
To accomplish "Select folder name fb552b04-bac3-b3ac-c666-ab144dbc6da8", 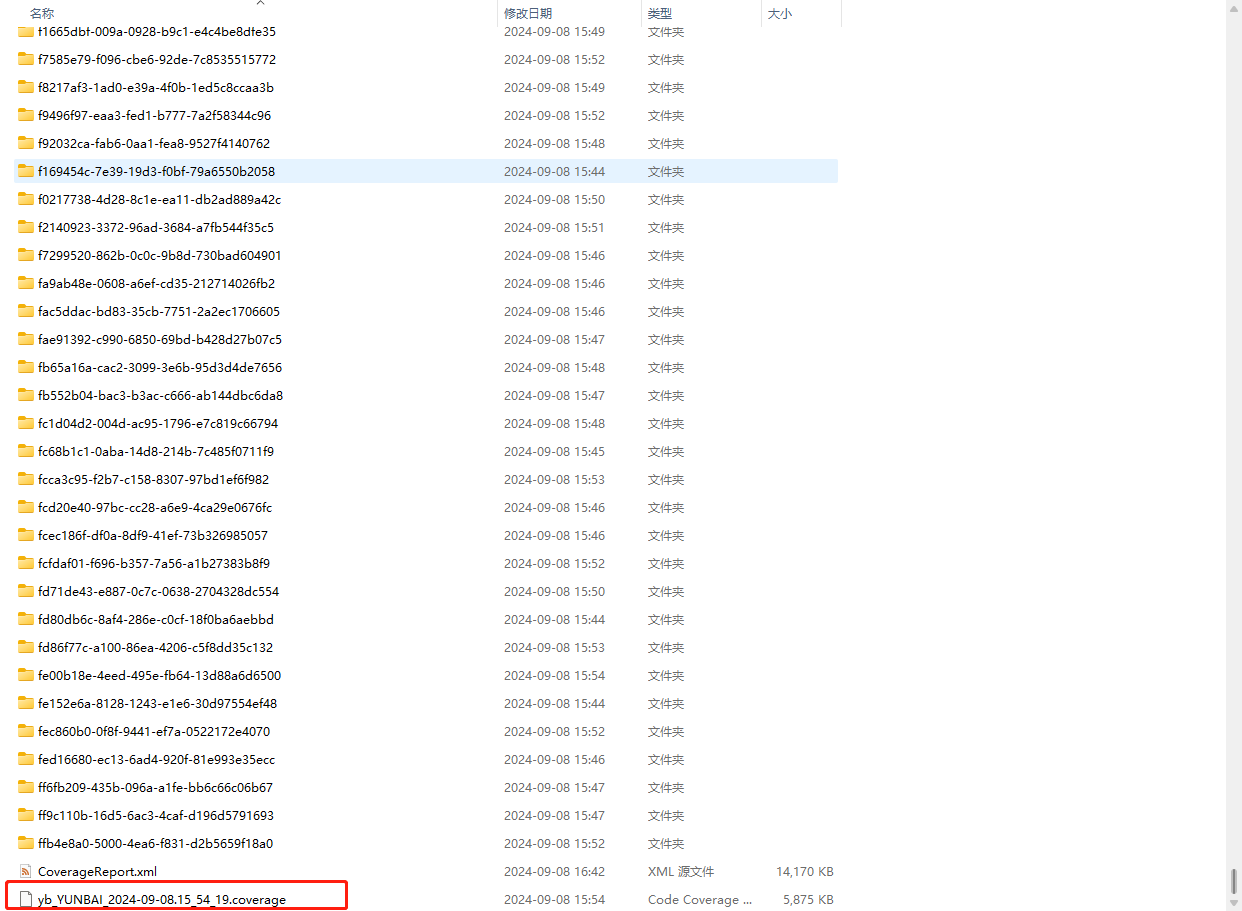I will click(160, 395).
